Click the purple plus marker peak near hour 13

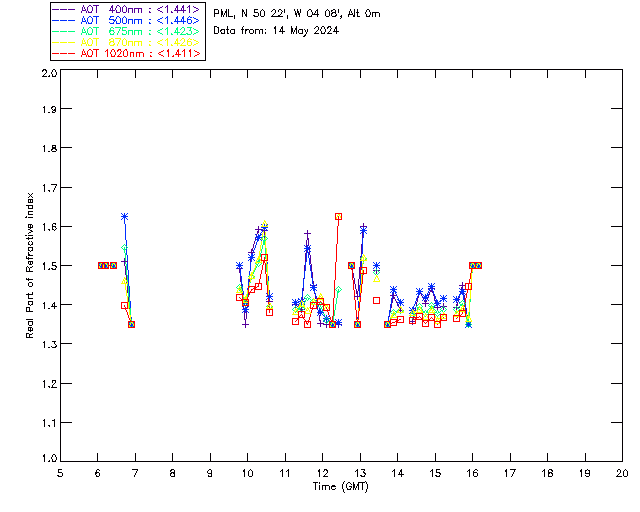tap(363, 226)
